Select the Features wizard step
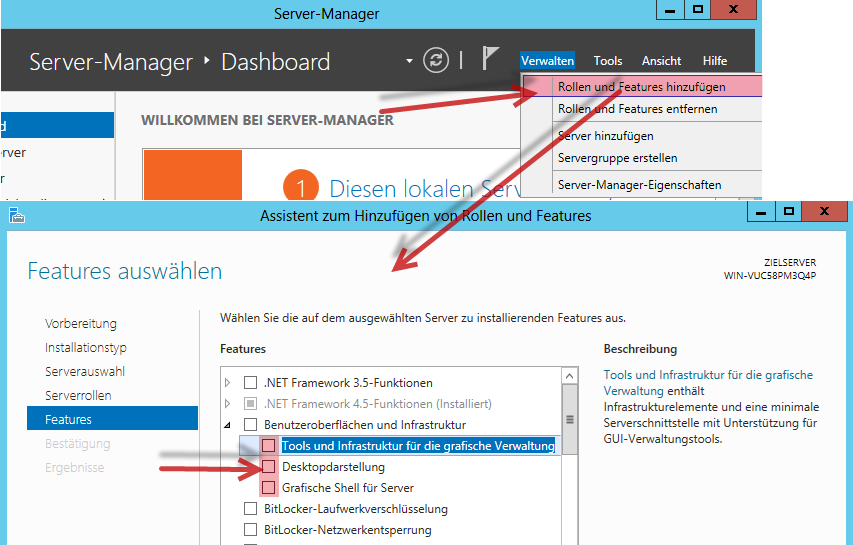 coord(112,418)
